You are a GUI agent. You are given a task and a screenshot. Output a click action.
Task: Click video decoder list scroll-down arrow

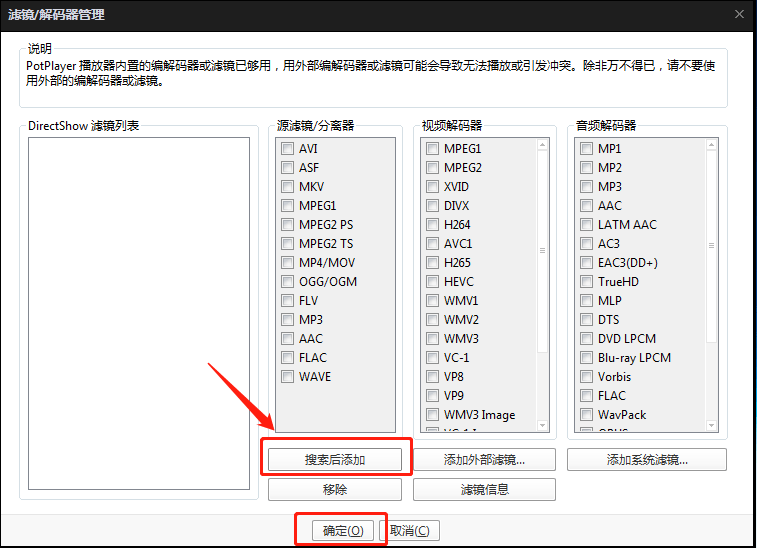(x=542, y=425)
